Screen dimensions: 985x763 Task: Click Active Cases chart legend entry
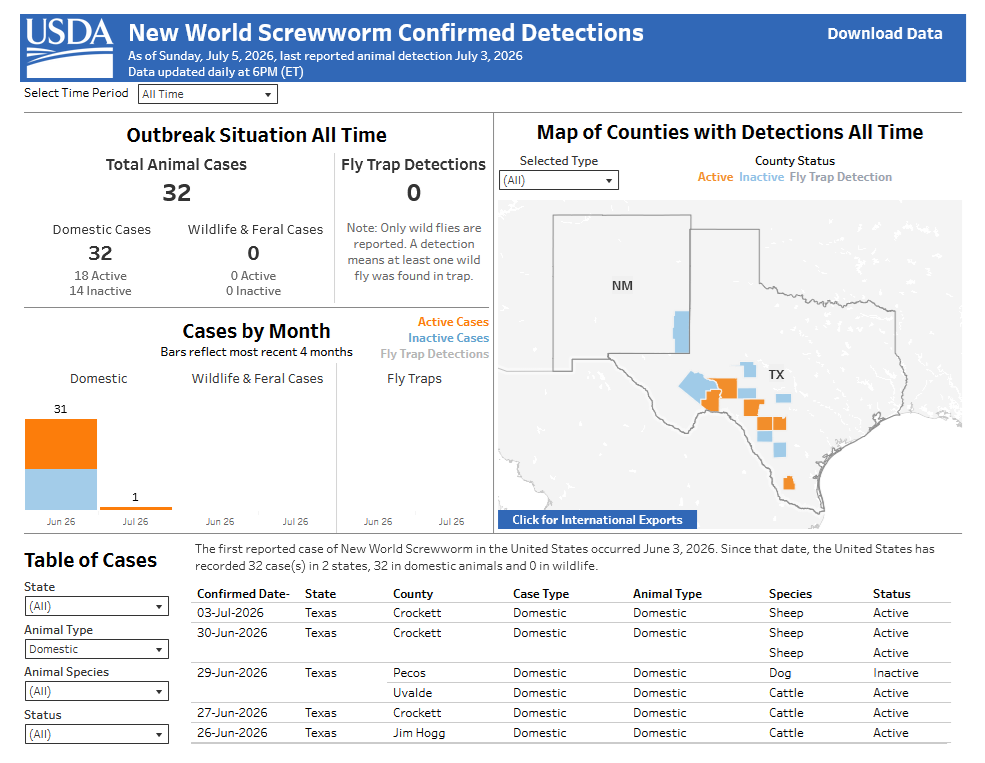point(453,322)
